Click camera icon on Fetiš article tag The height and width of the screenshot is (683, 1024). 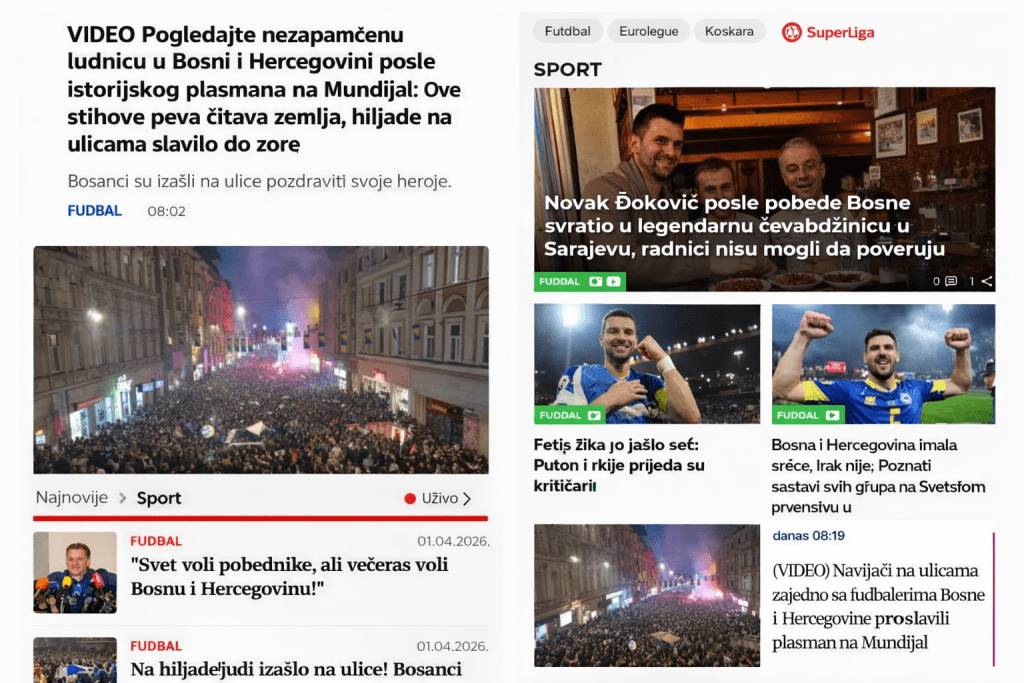pos(594,415)
